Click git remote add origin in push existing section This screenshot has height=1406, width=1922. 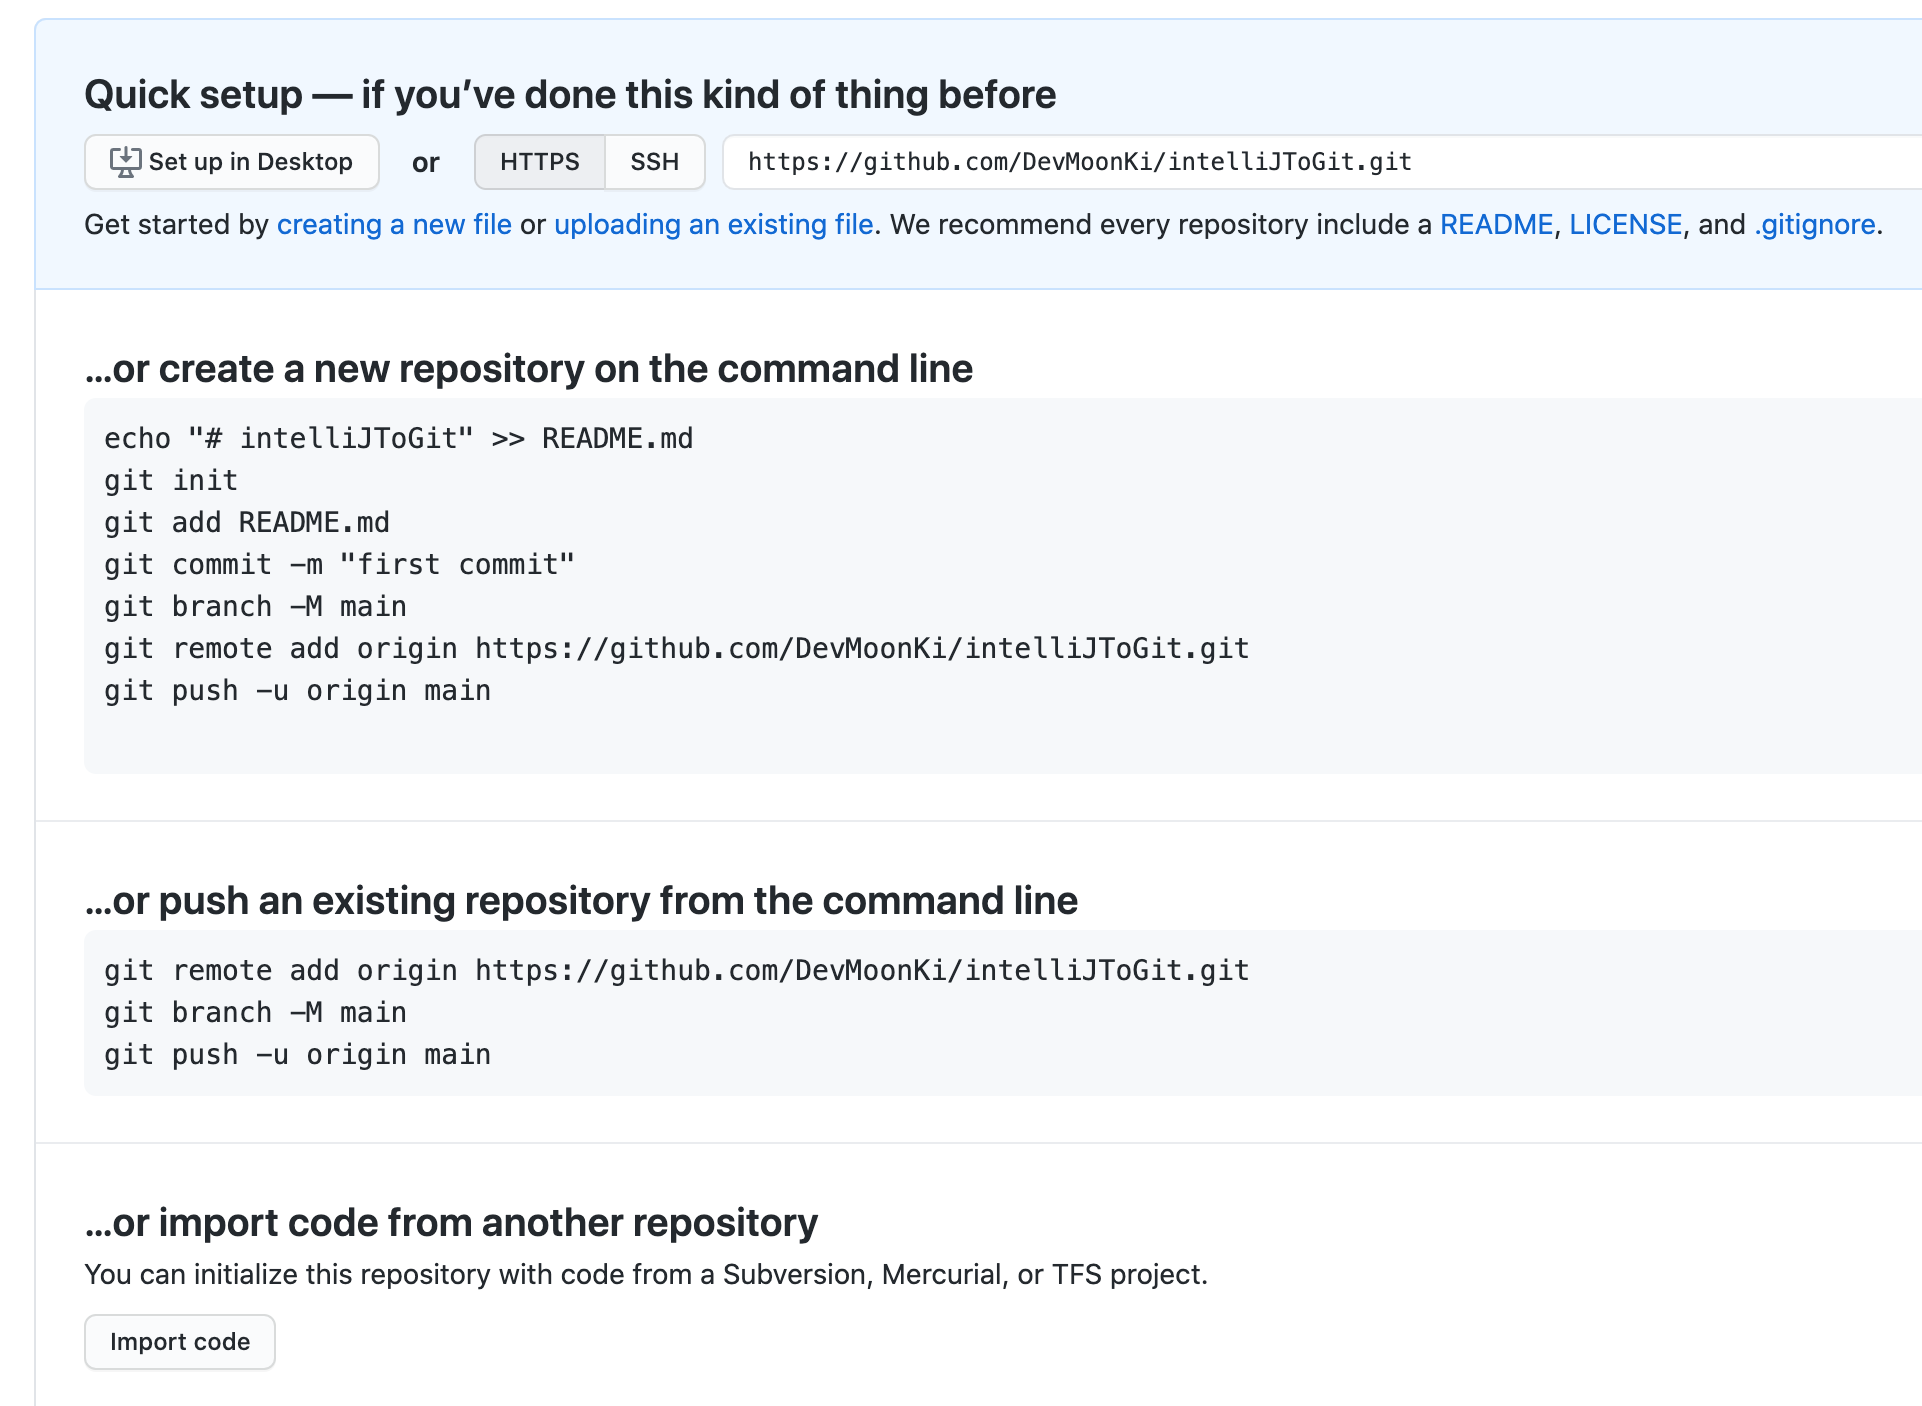[677, 971]
